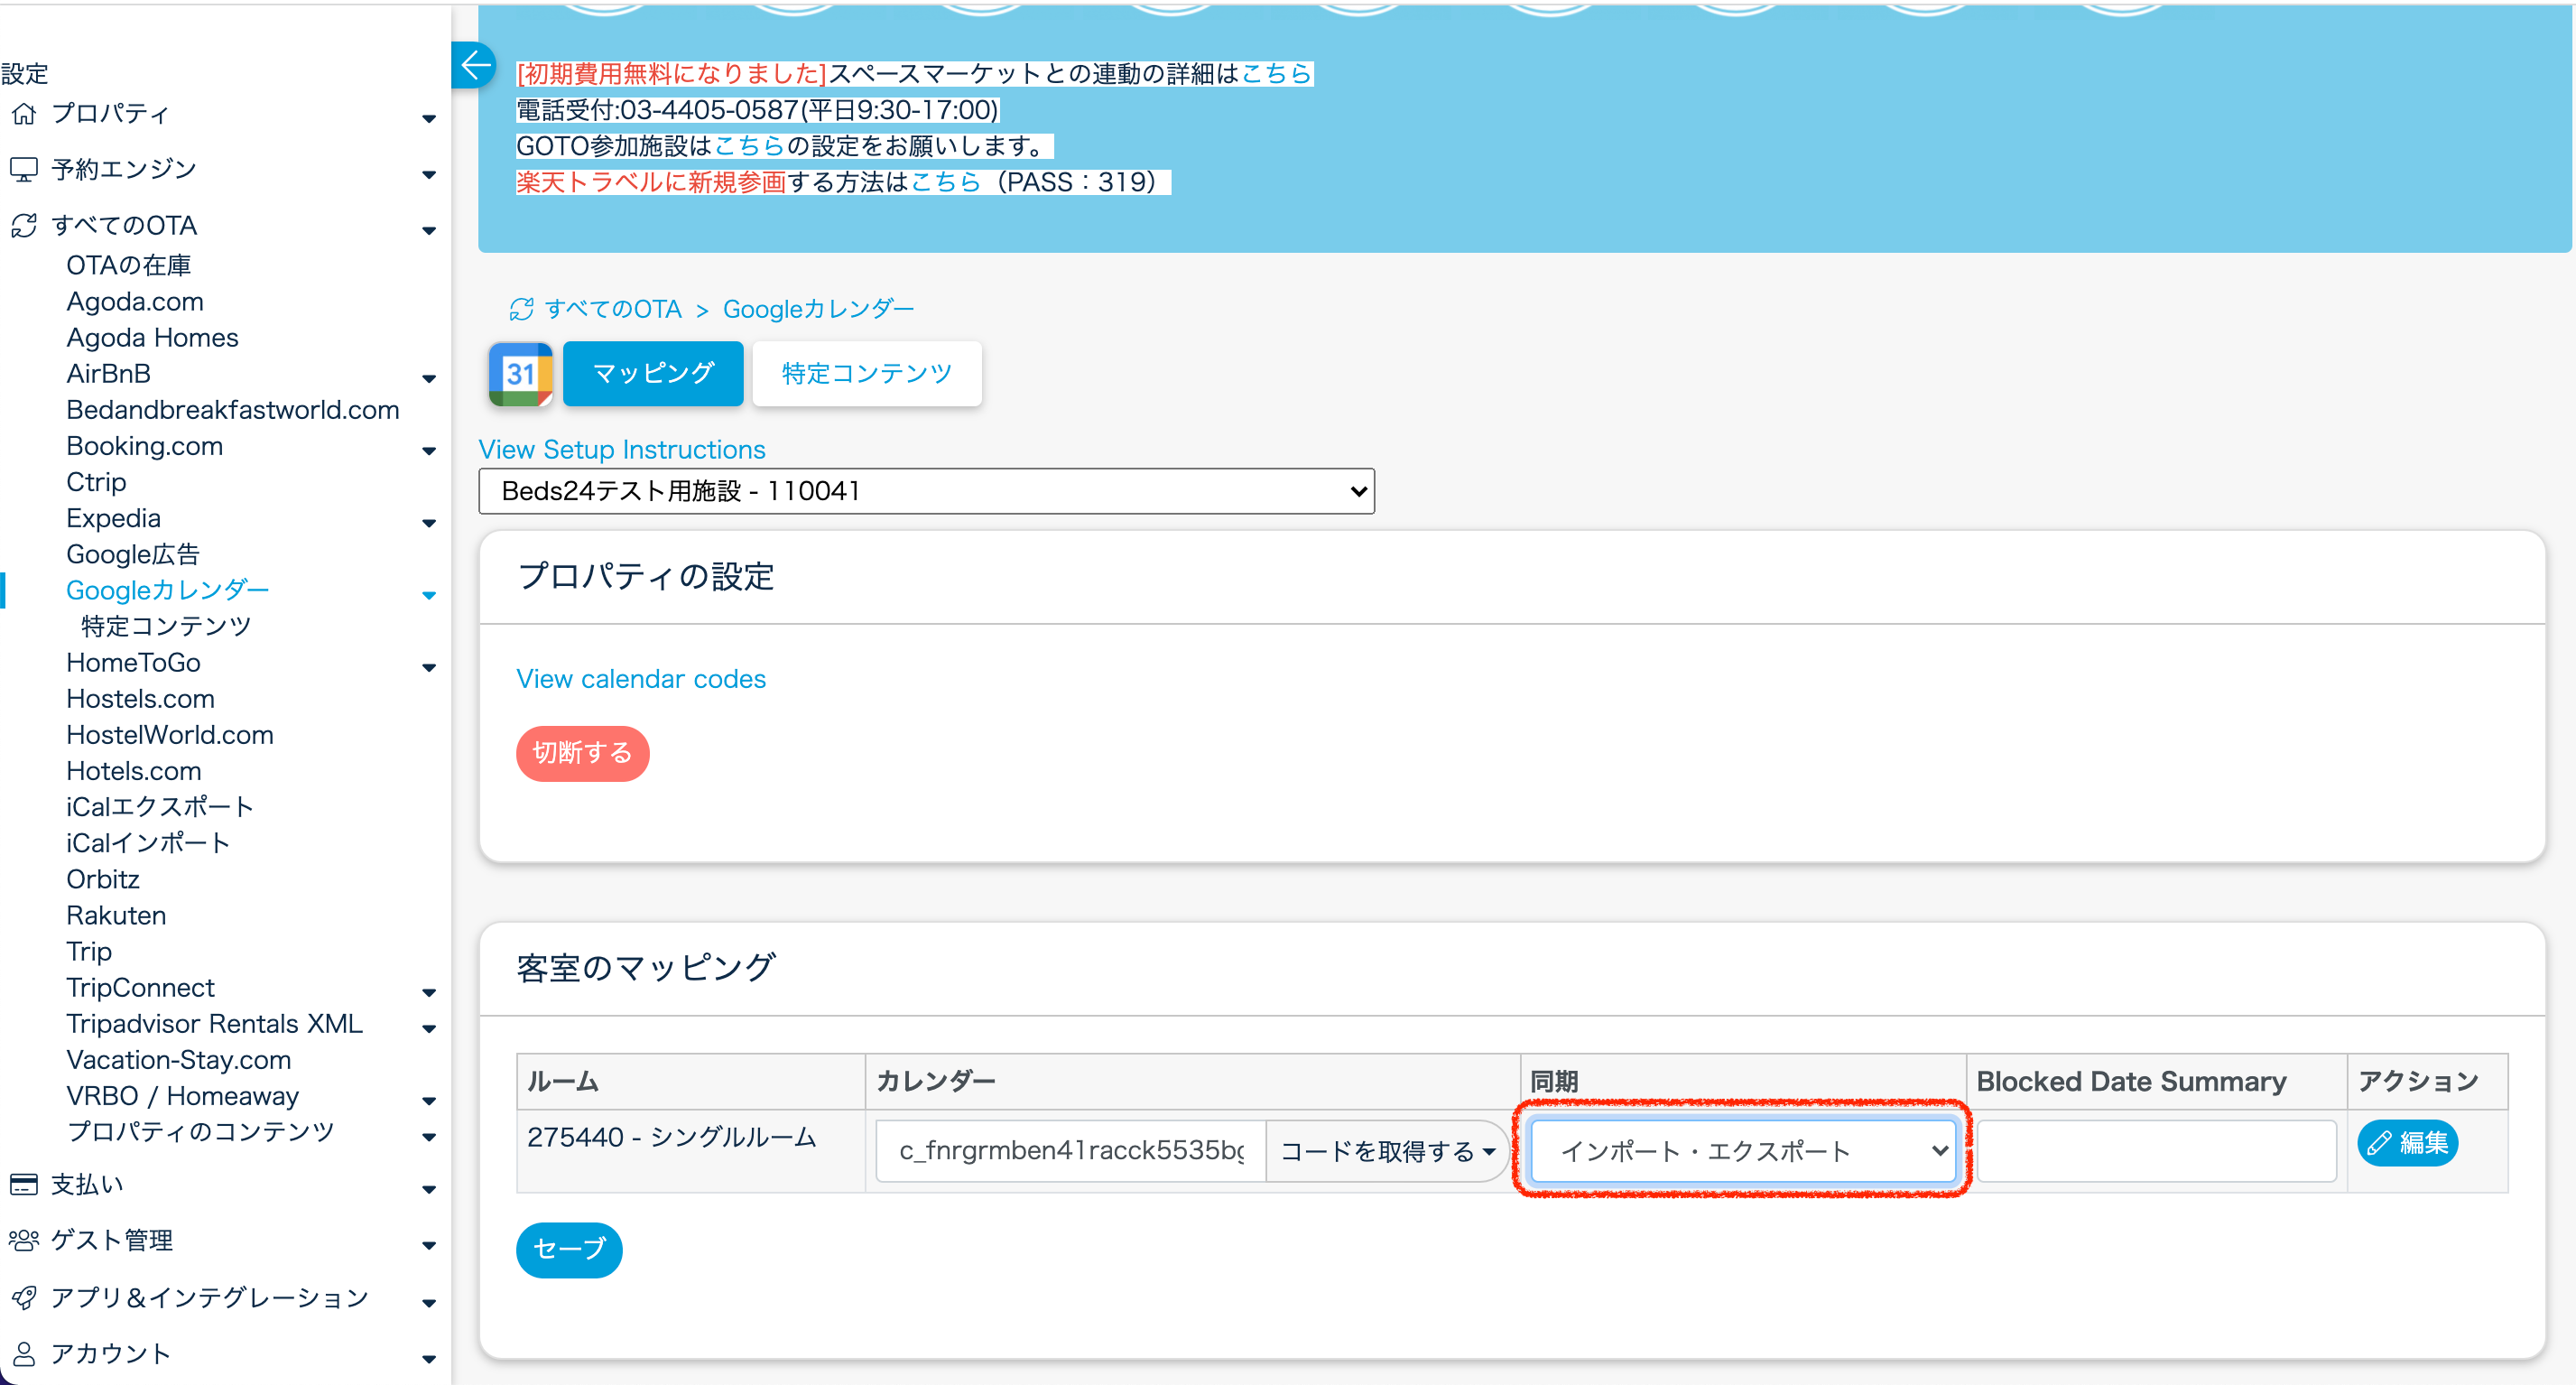Click the sync icon beside すべてのOTA

[x=24, y=226]
